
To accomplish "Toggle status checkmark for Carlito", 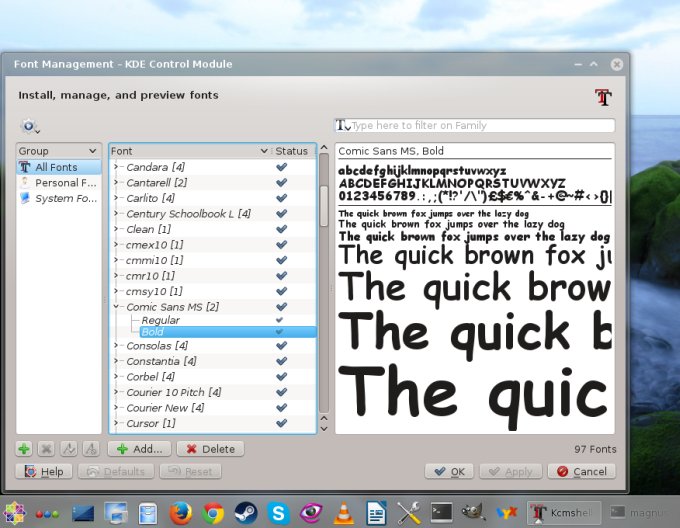I will coord(281,198).
